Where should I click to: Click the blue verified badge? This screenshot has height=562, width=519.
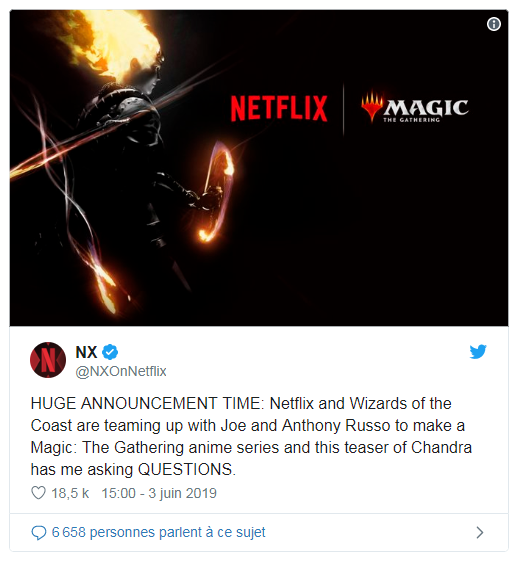coord(110,352)
